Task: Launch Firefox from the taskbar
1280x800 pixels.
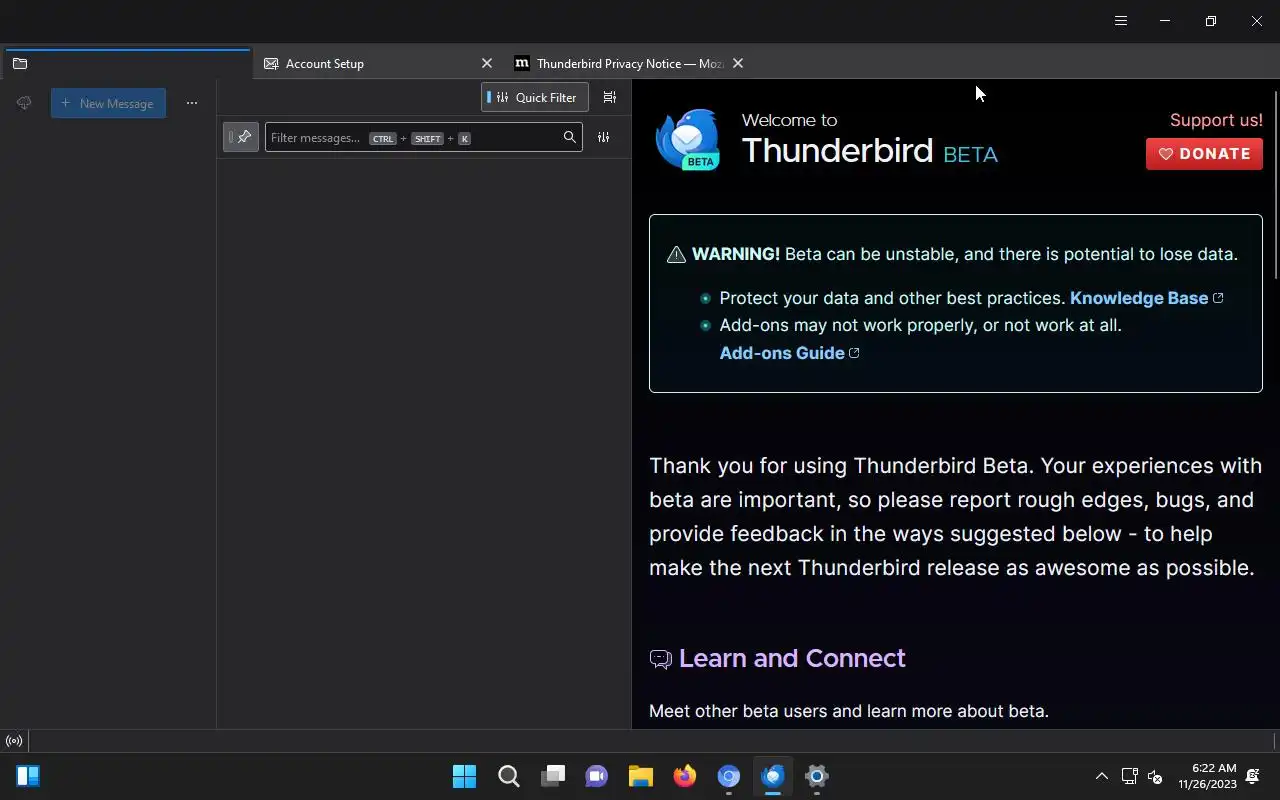Action: tap(685, 776)
